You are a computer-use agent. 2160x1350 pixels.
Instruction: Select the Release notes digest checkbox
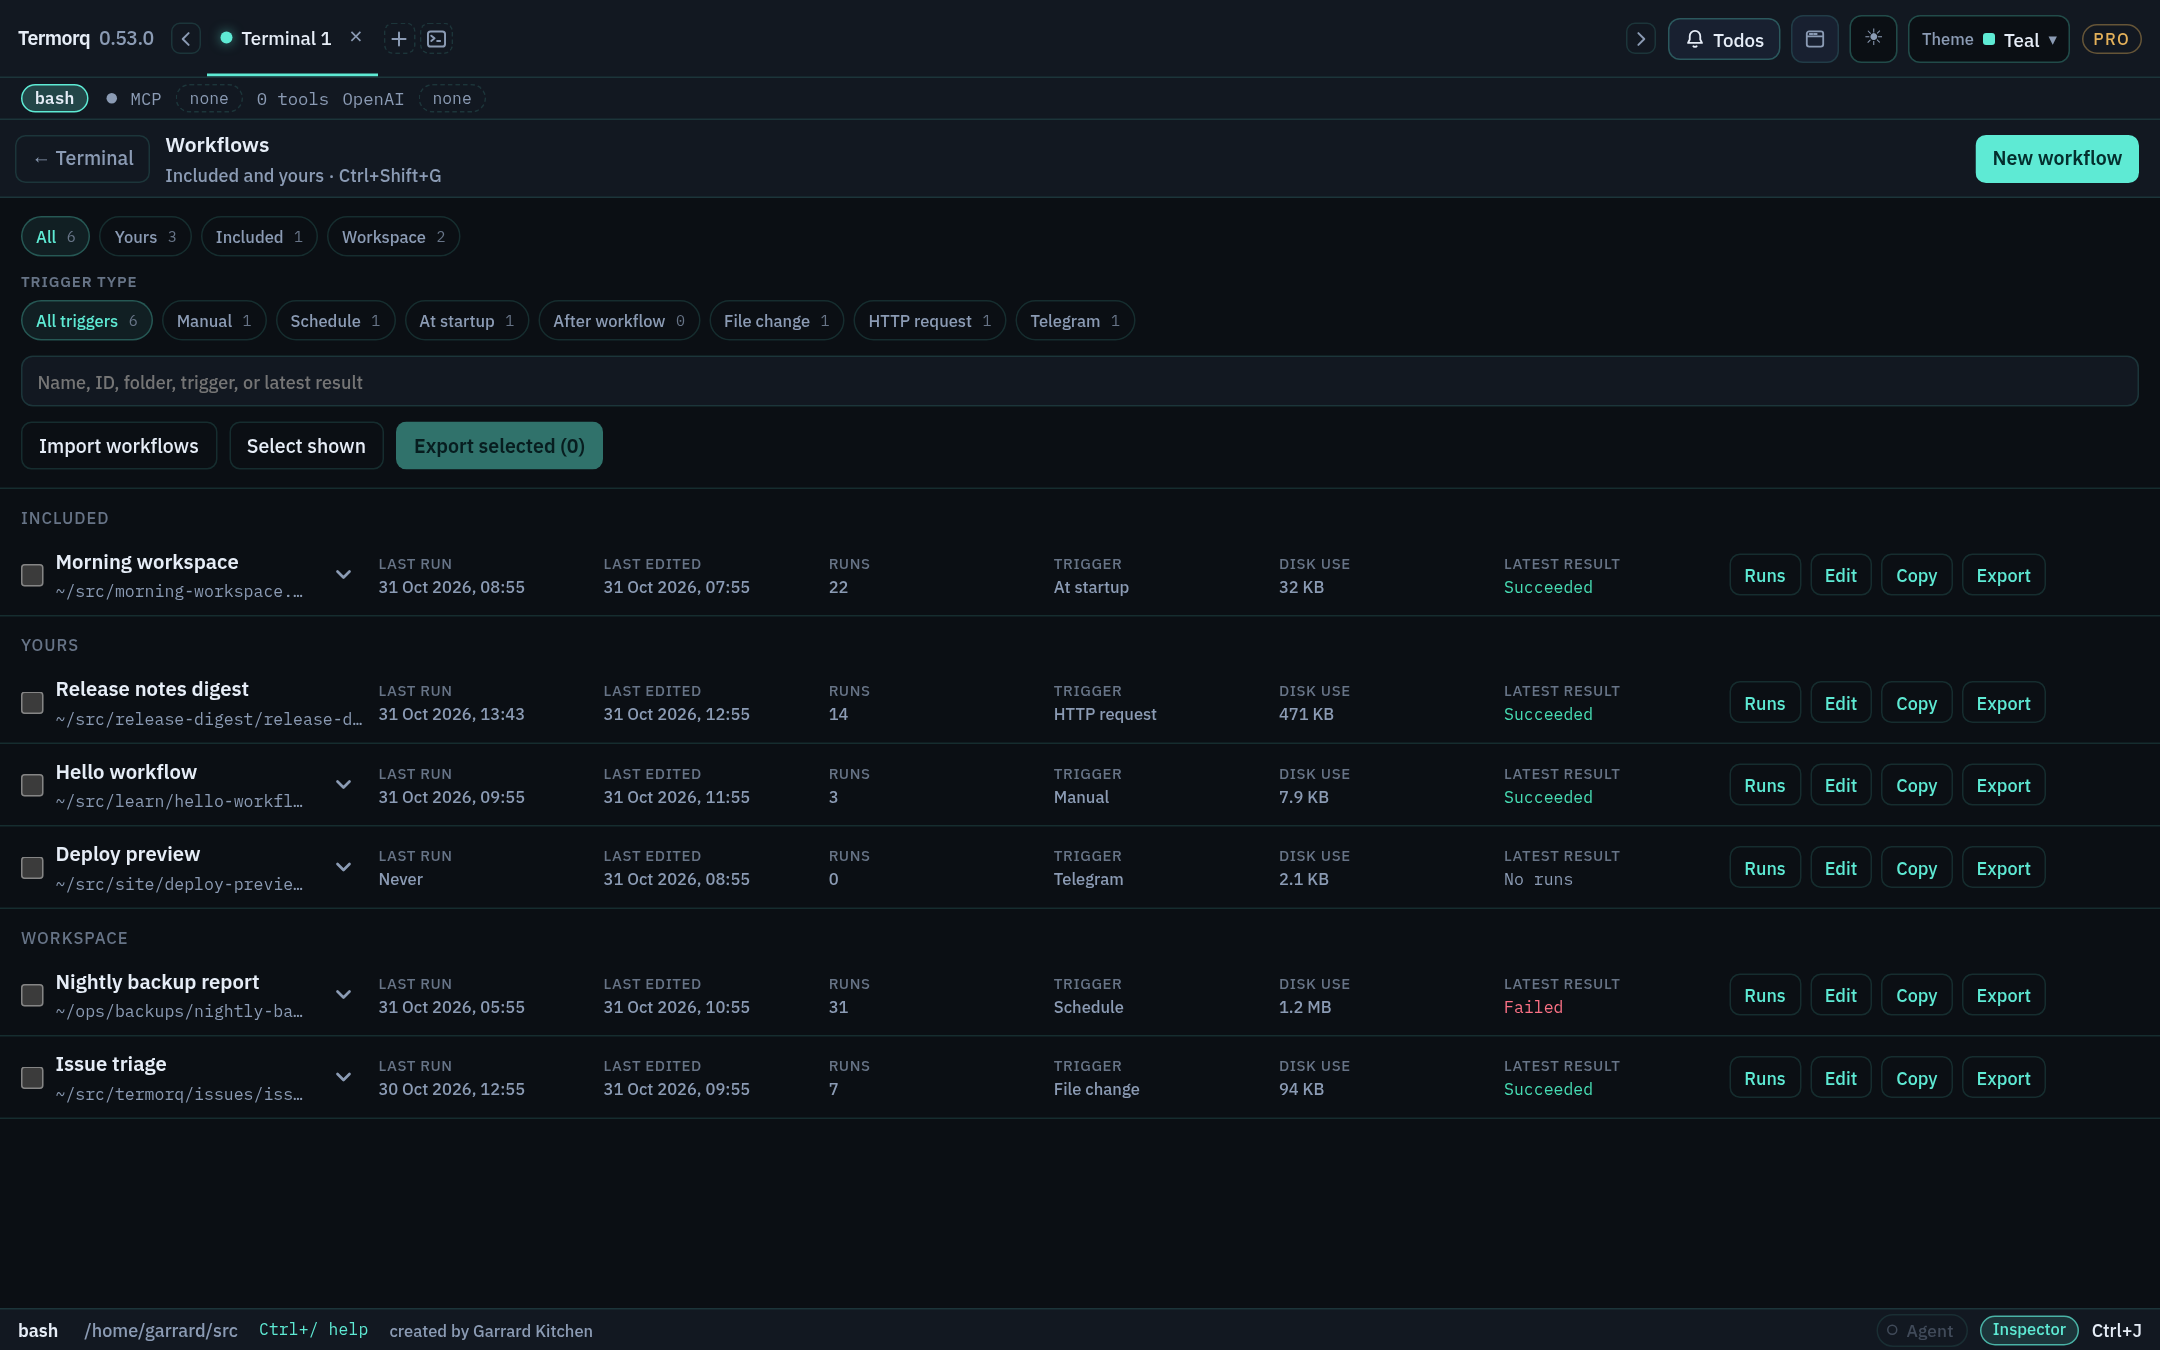[x=32, y=703]
